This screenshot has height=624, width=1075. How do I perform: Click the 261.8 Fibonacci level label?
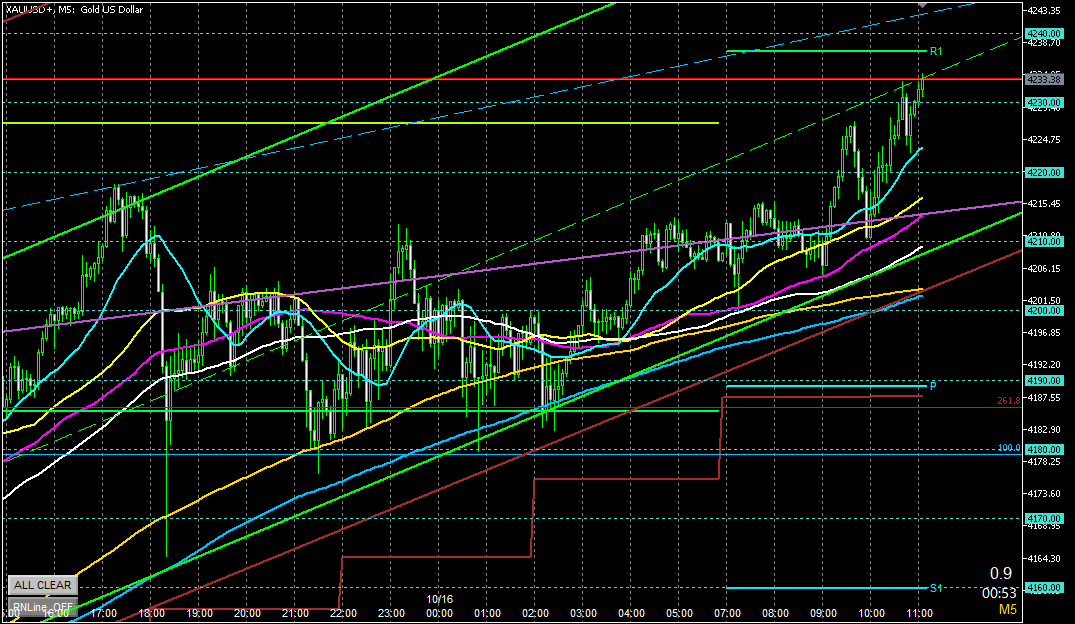click(1008, 400)
